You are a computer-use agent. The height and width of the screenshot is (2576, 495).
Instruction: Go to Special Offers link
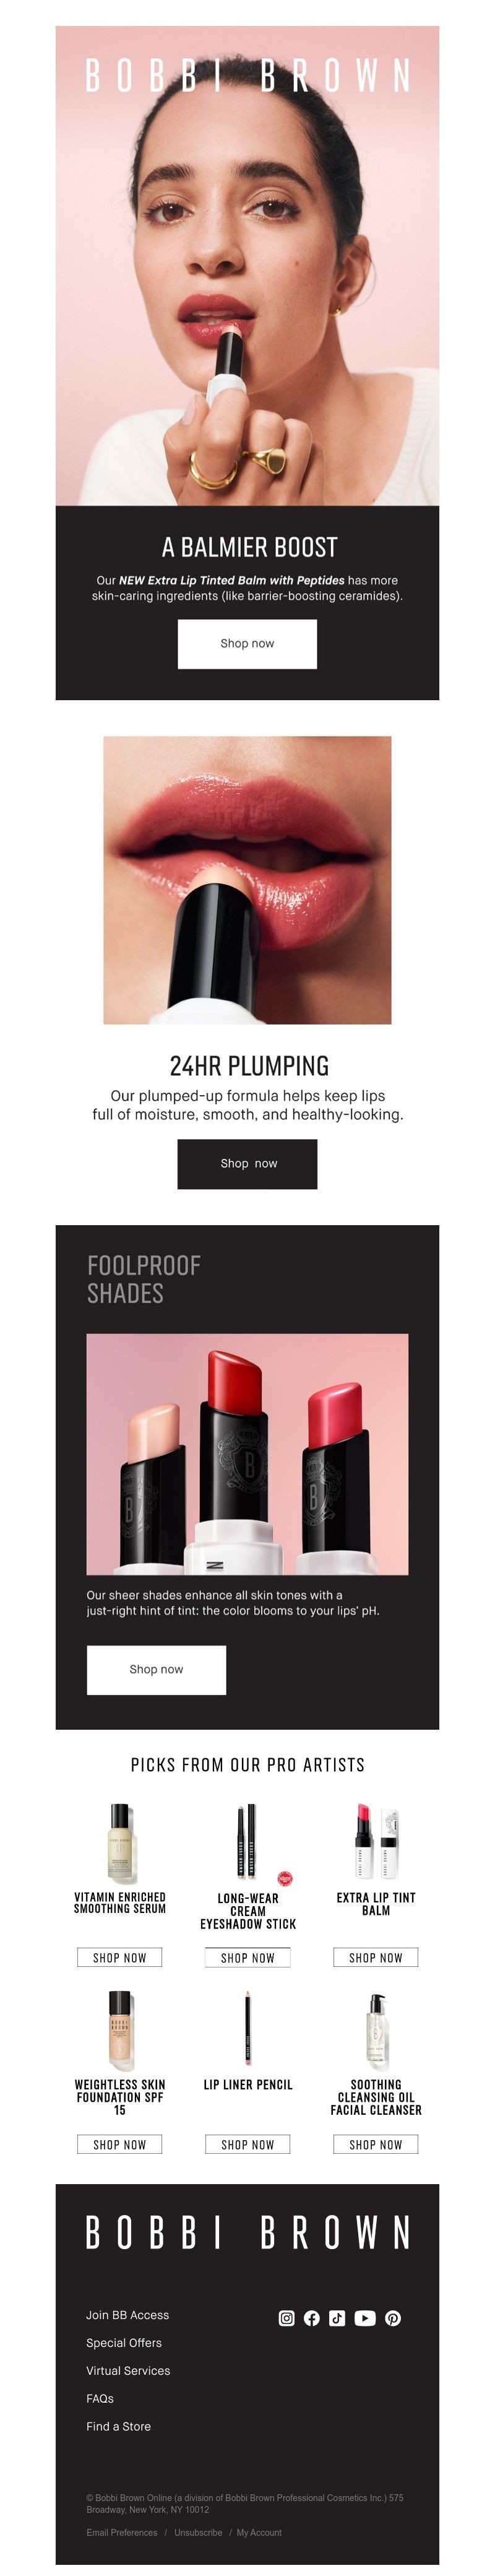pyautogui.click(x=123, y=2343)
